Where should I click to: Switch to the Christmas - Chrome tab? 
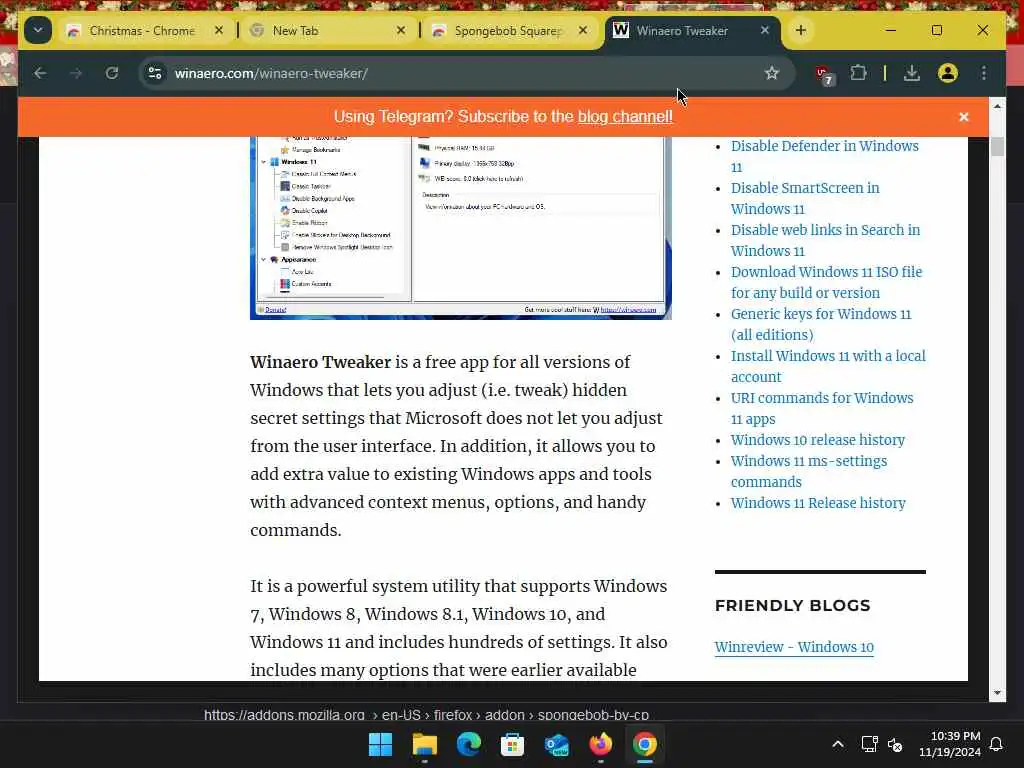pos(146,31)
